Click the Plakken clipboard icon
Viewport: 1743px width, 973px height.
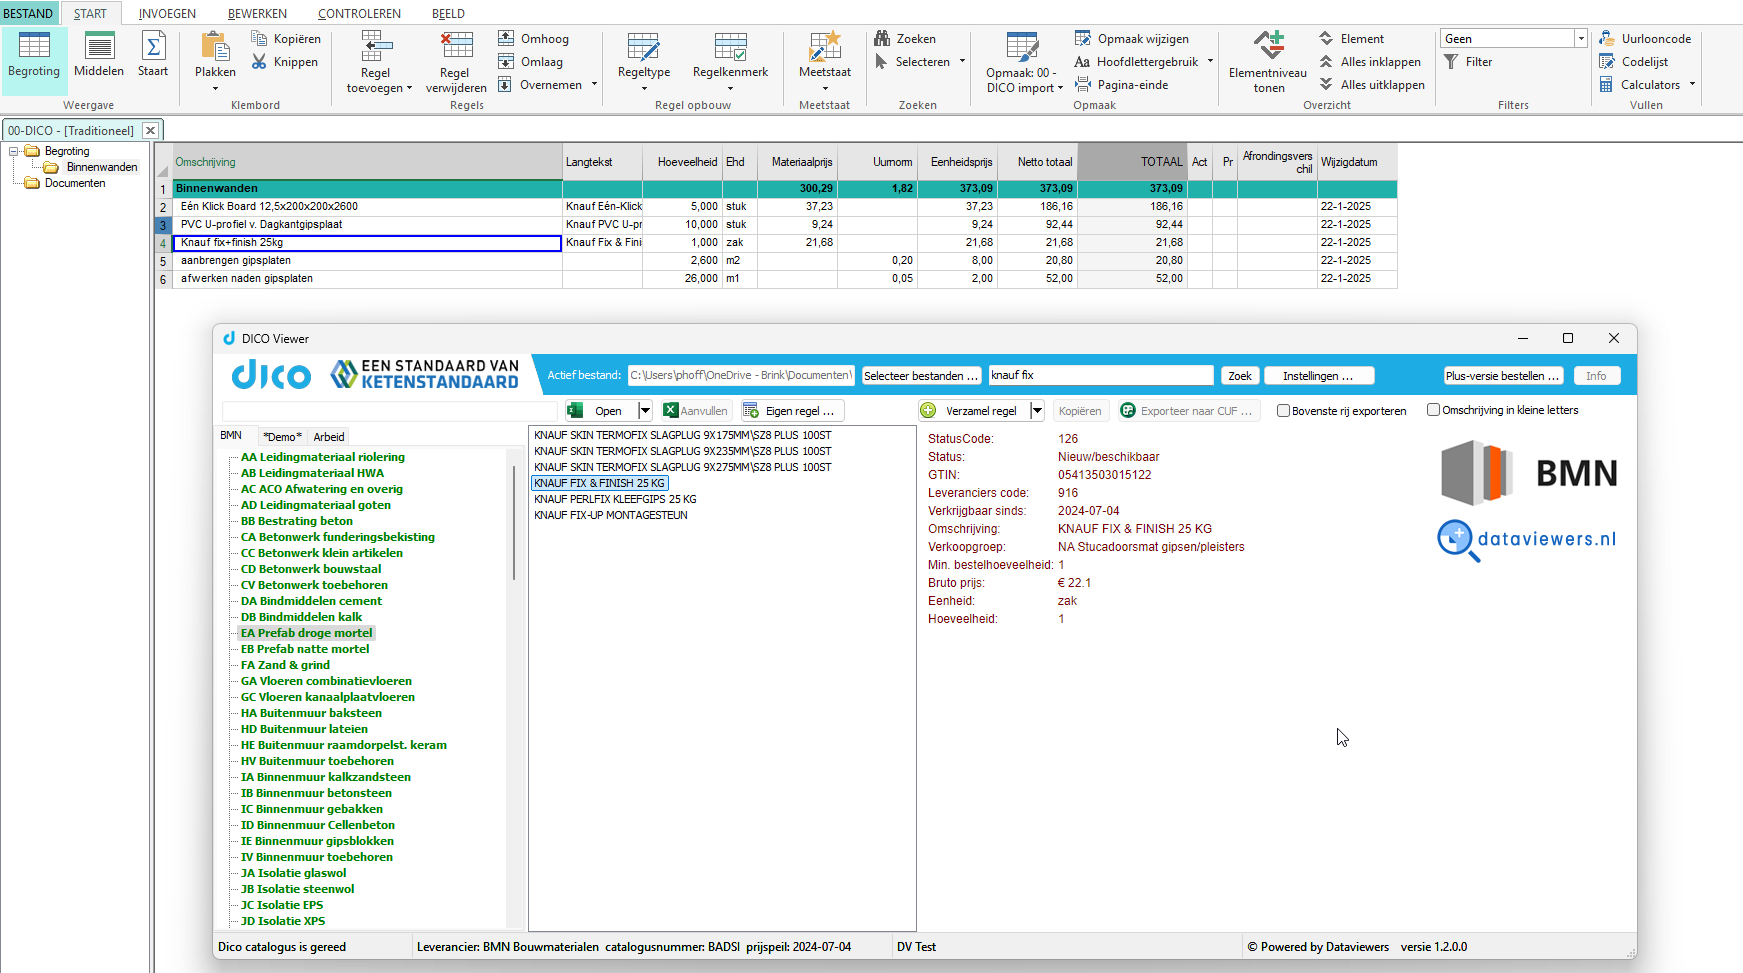[215, 47]
